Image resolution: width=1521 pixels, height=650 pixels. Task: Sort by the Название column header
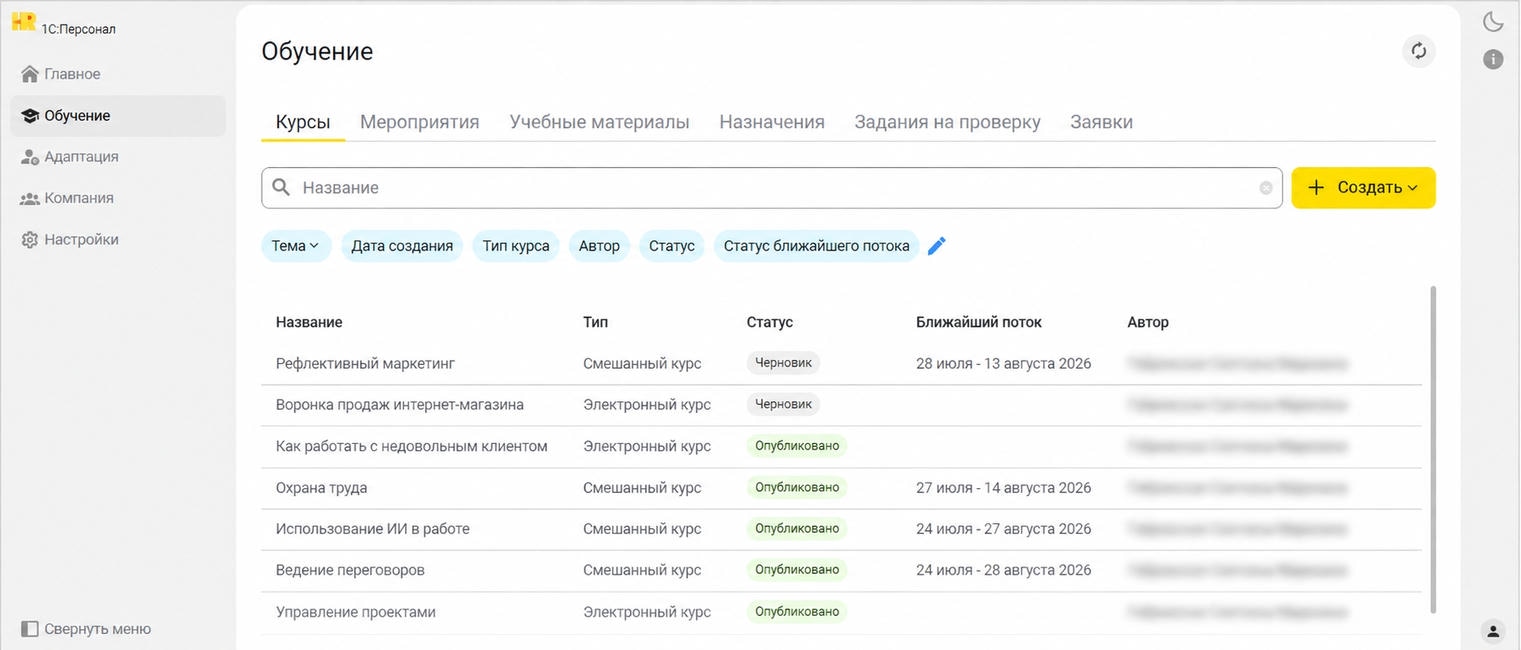(x=309, y=322)
